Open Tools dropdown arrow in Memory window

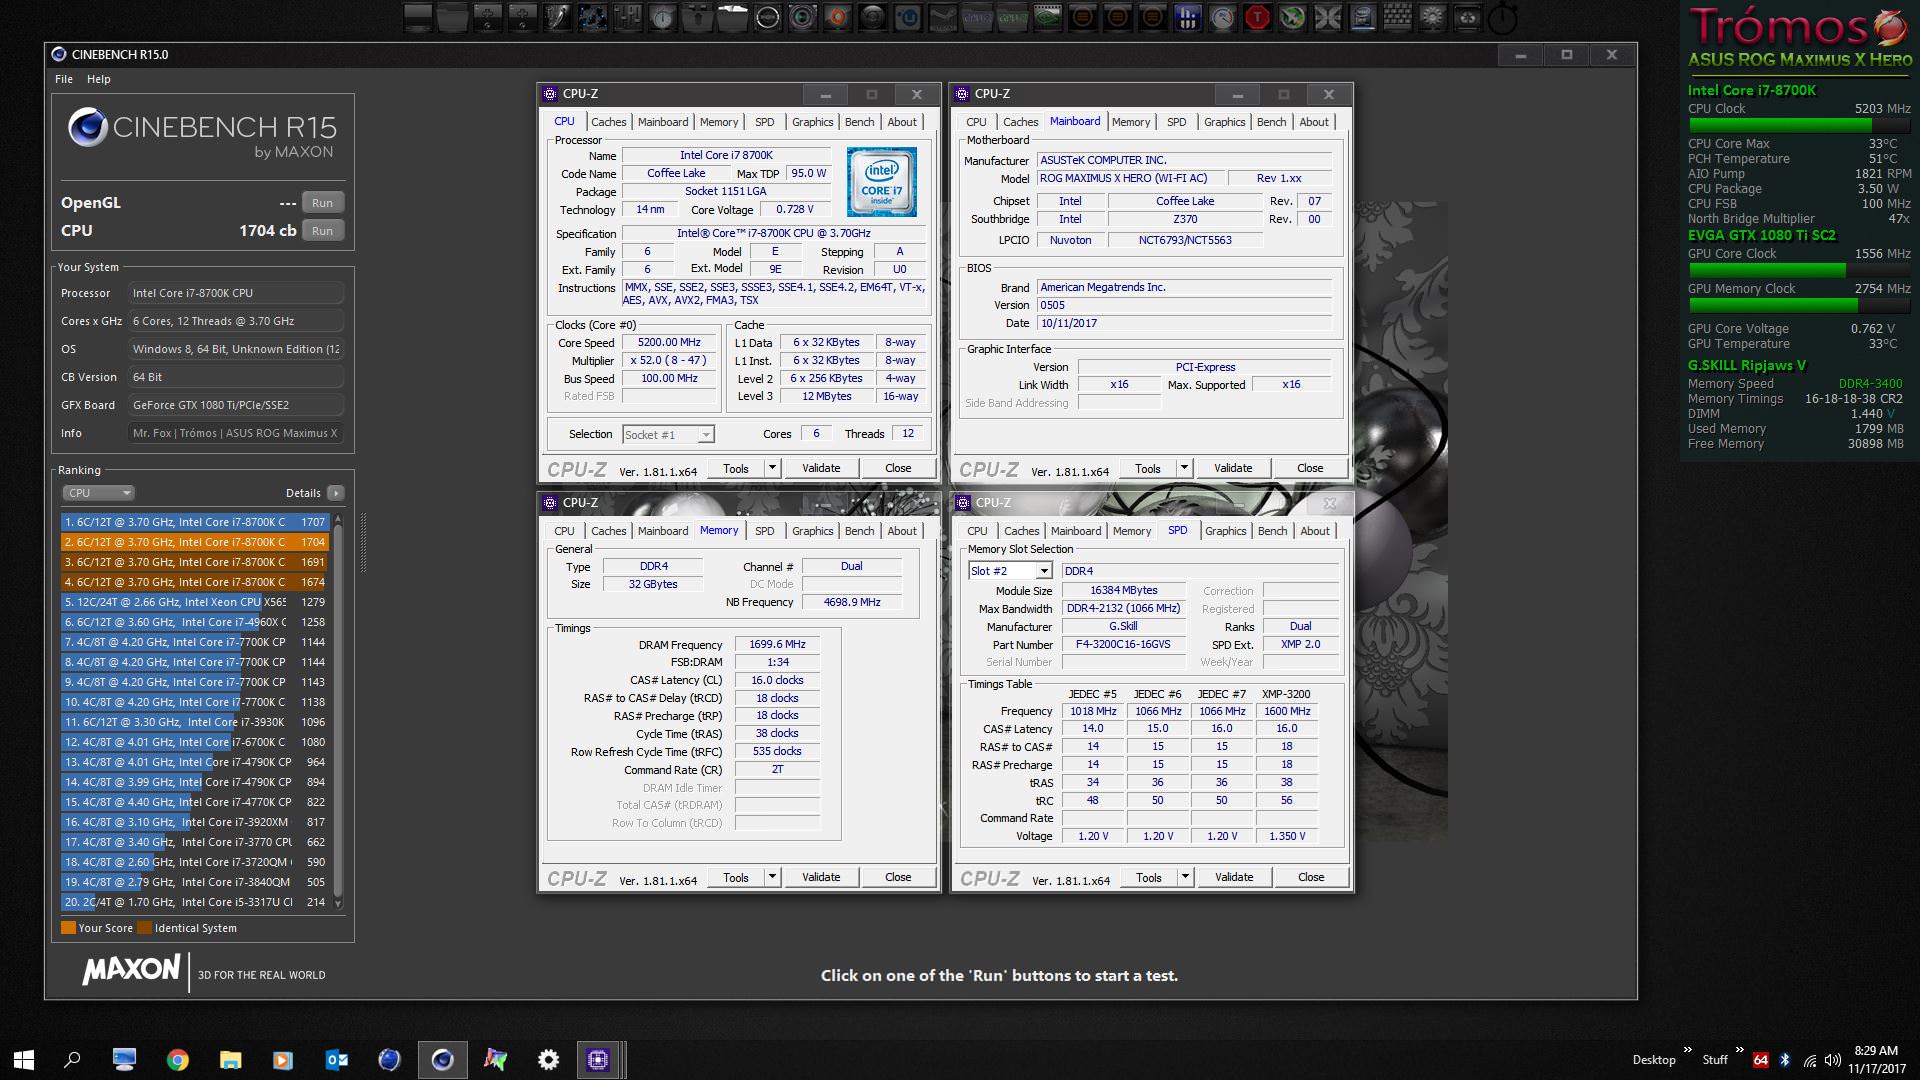(772, 877)
